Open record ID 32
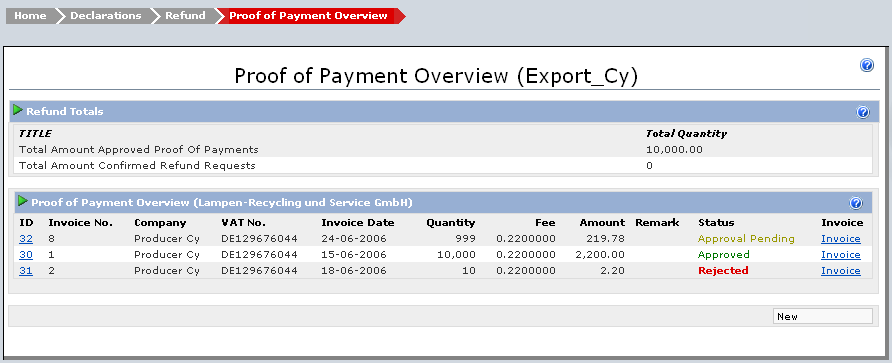 click(26, 239)
